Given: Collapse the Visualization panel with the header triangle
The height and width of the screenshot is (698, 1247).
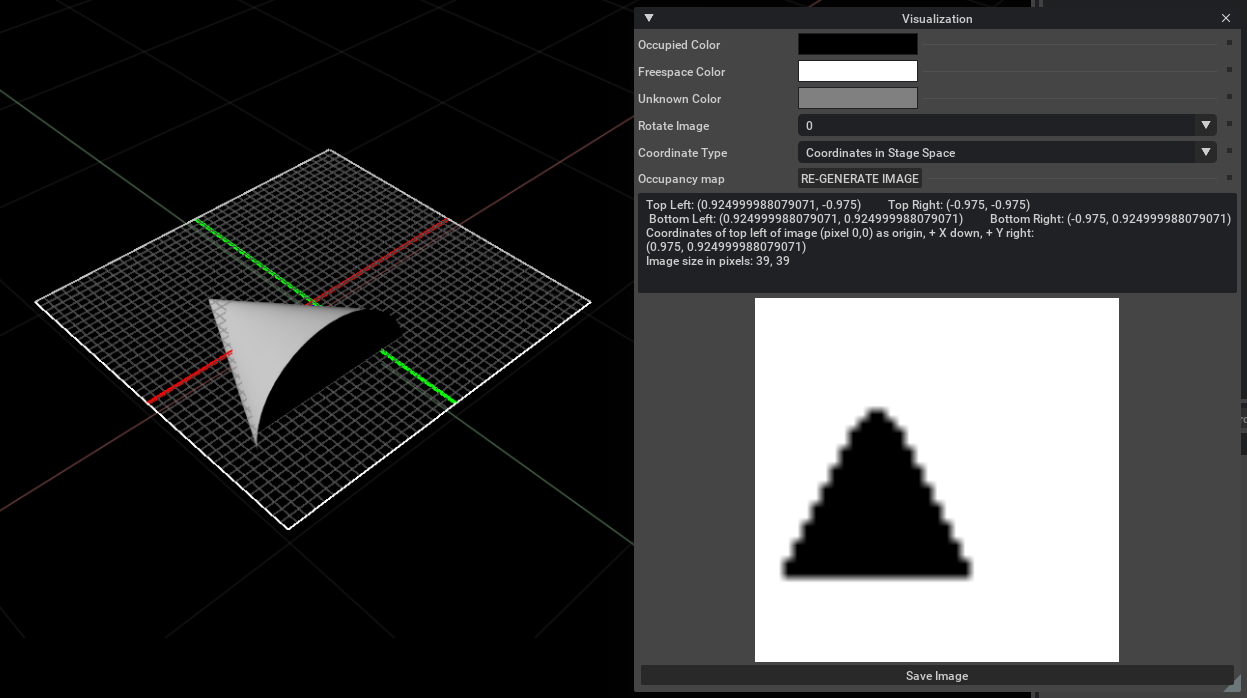Looking at the screenshot, I should pyautogui.click(x=649, y=18).
